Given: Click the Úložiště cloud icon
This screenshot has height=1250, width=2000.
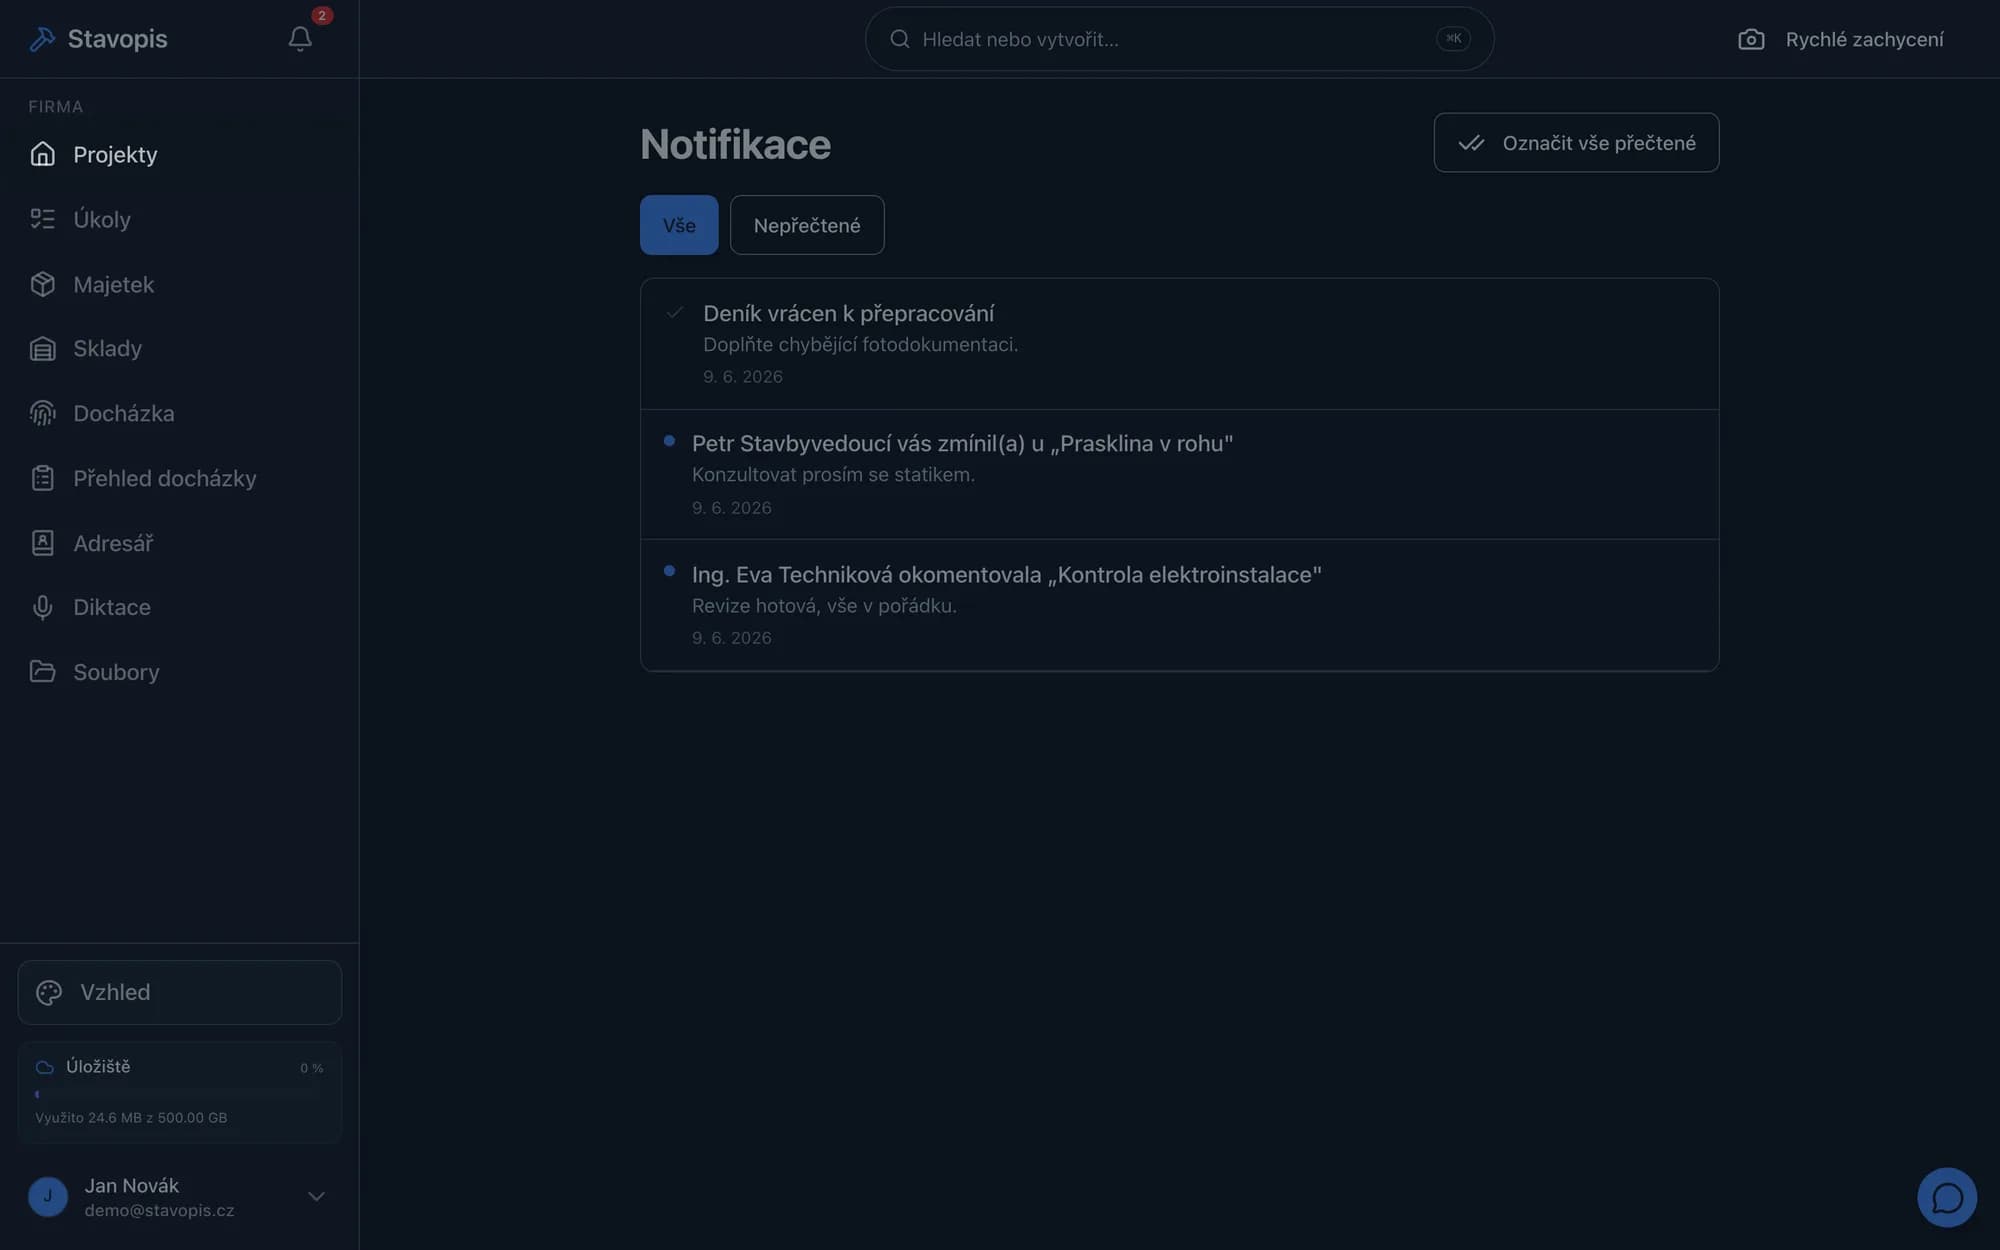Looking at the screenshot, I should point(44,1067).
